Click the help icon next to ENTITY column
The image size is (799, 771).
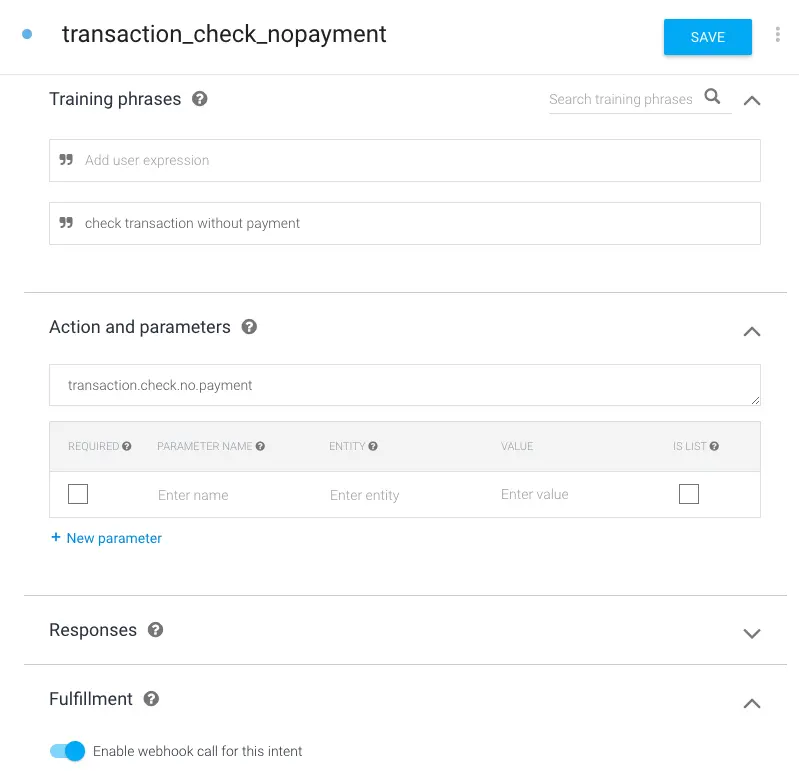373,446
